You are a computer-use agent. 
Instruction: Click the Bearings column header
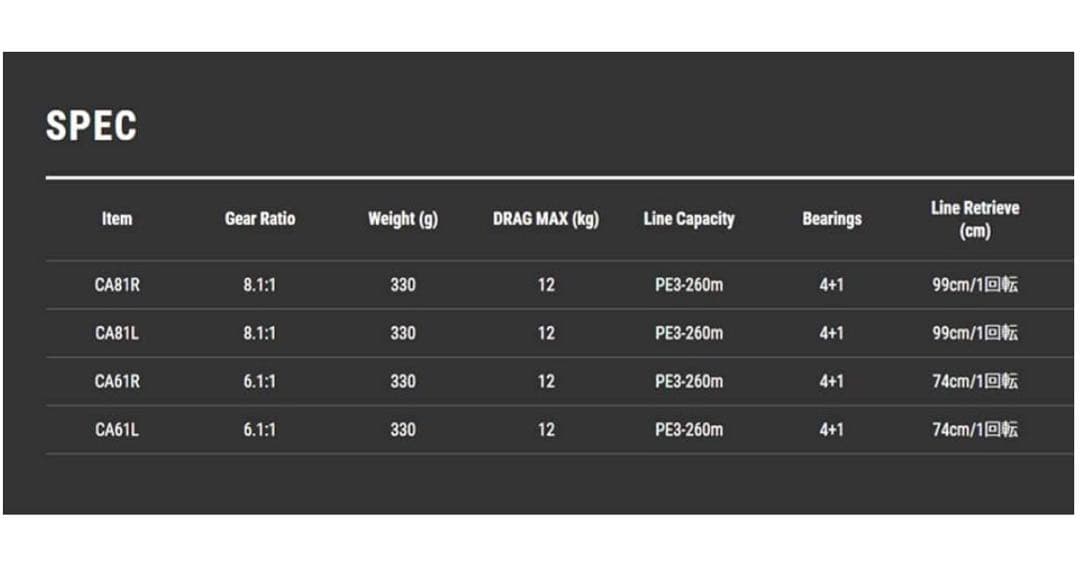(x=832, y=219)
